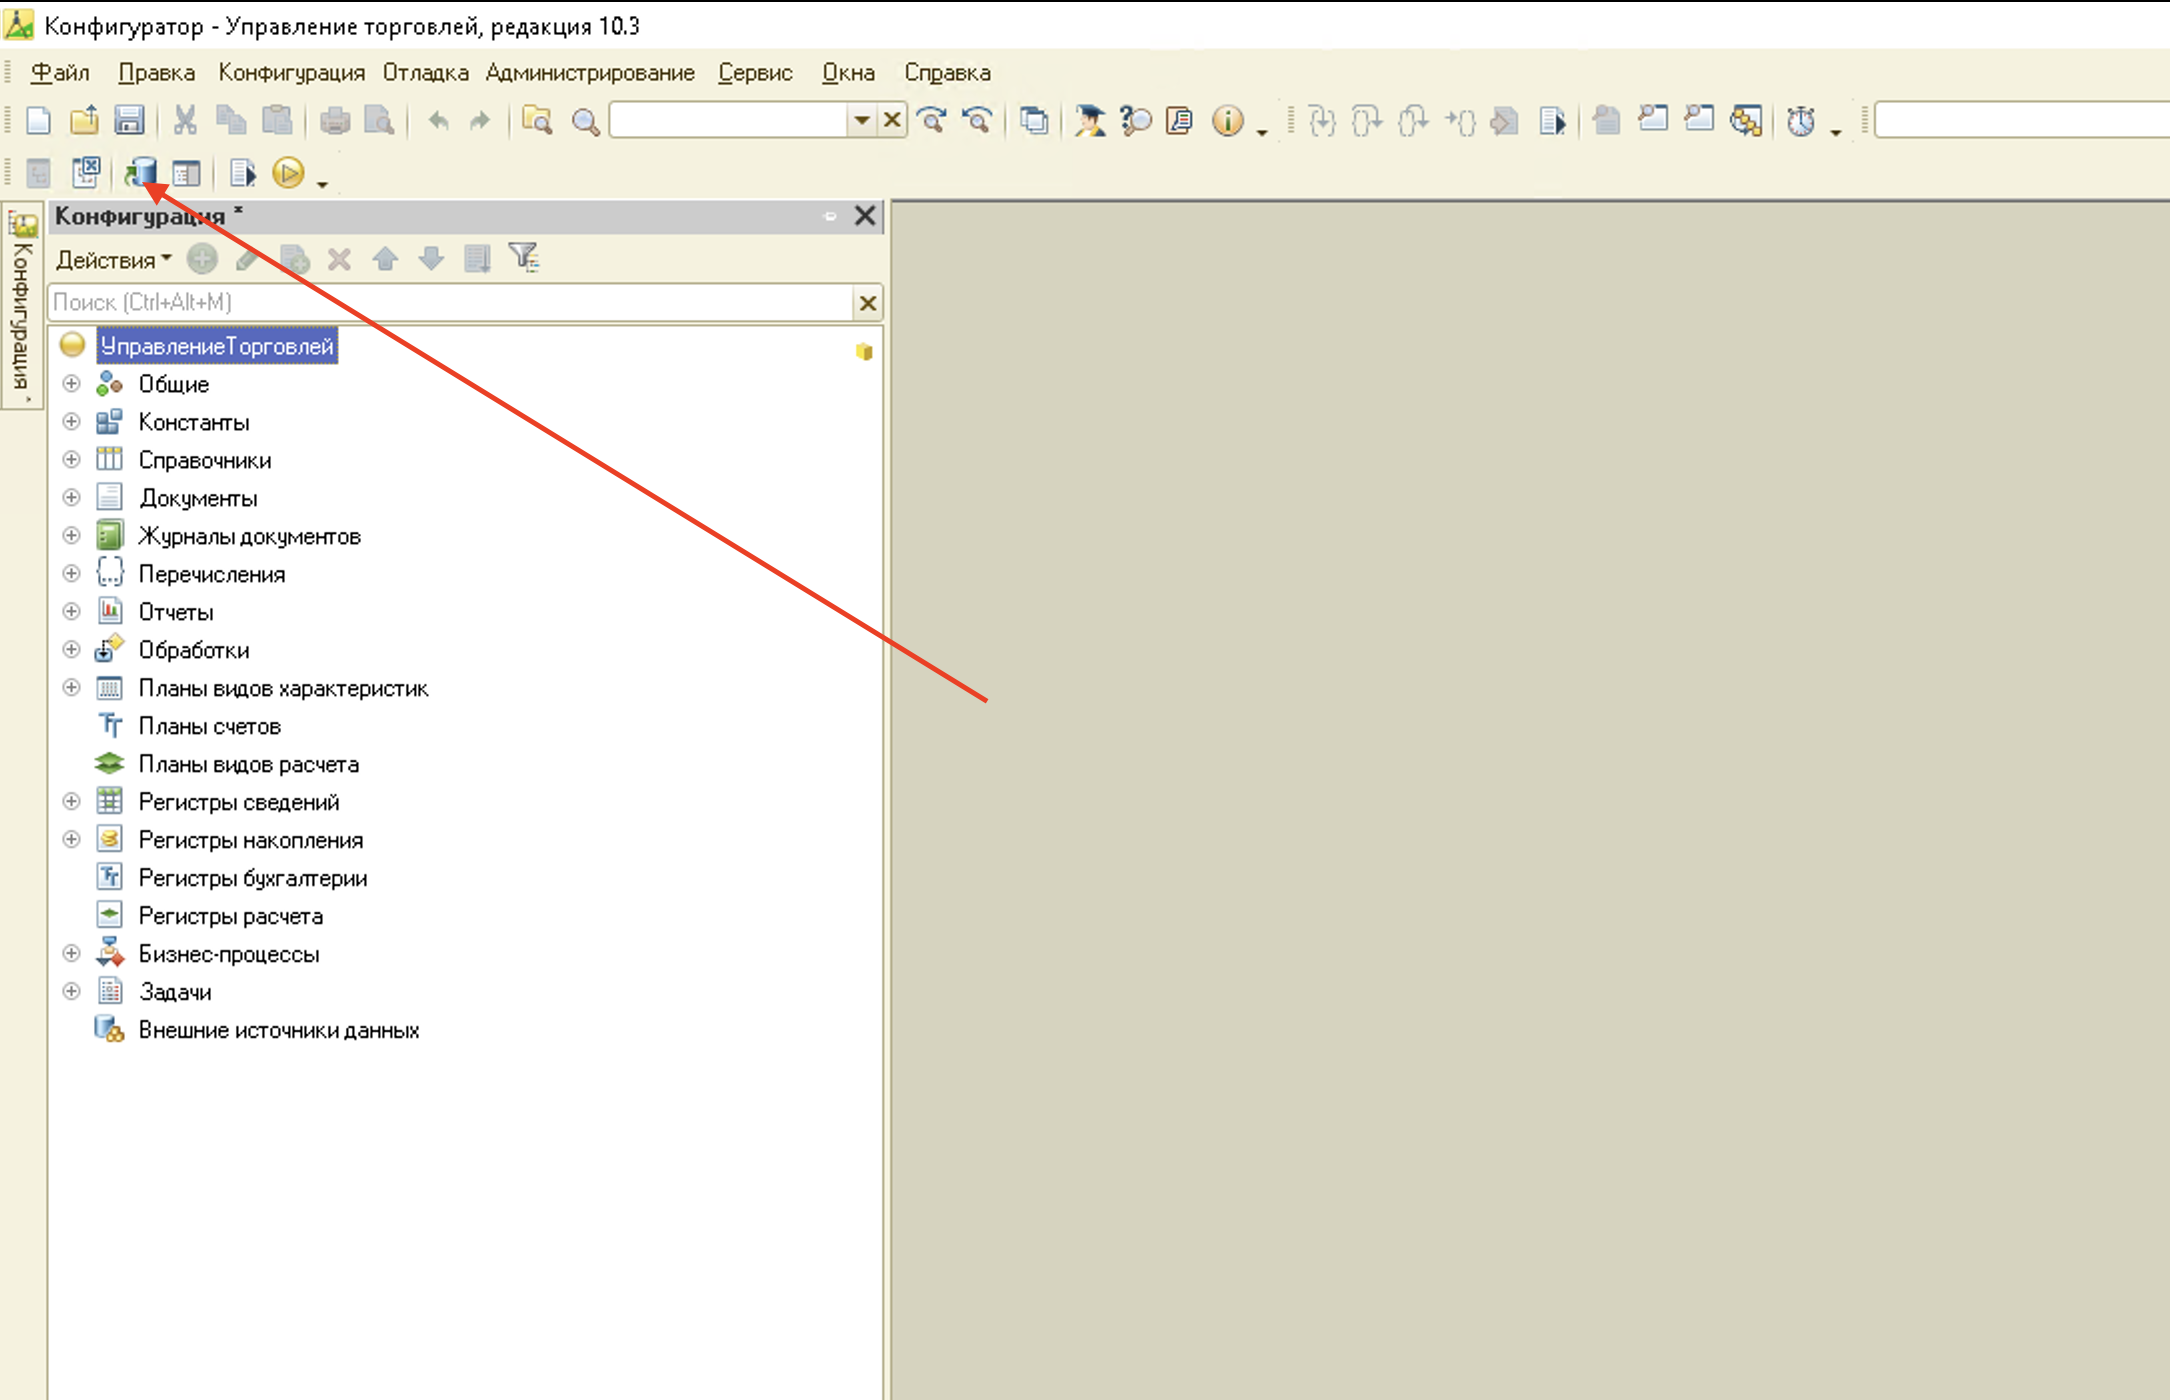The height and width of the screenshot is (1400, 2170).
Task: Select the УправлениеТорговлей root node
Action: 217,346
